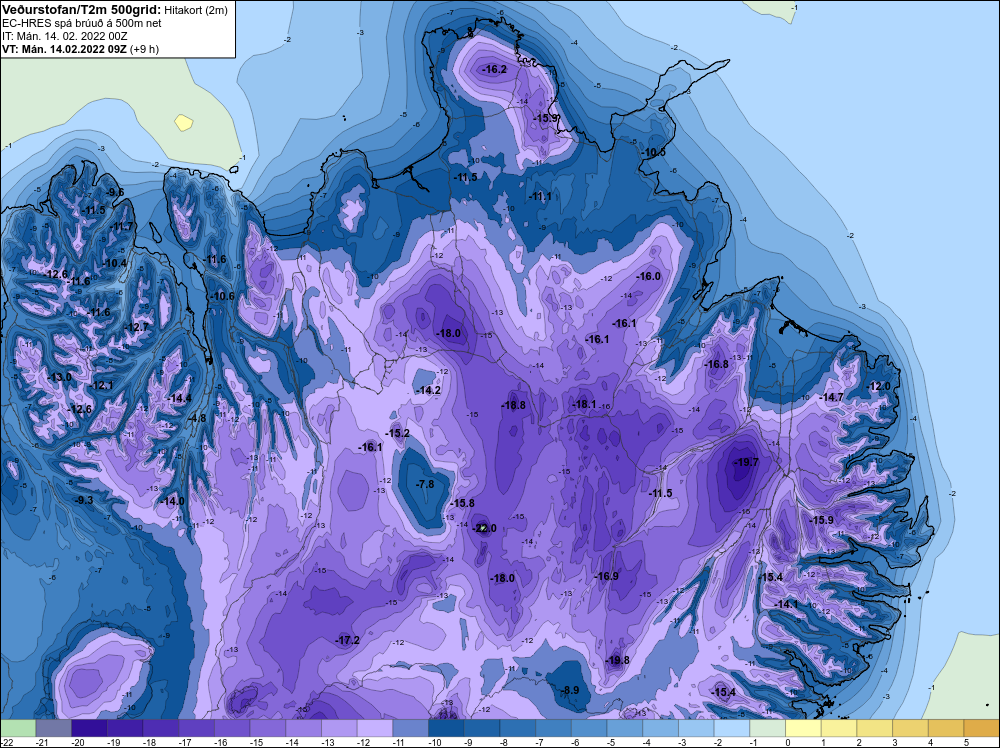The height and width of the screenshot is (748, 1000).
Task: Click the pale green-gray legend swatch above -1
Action: [768, 728]
